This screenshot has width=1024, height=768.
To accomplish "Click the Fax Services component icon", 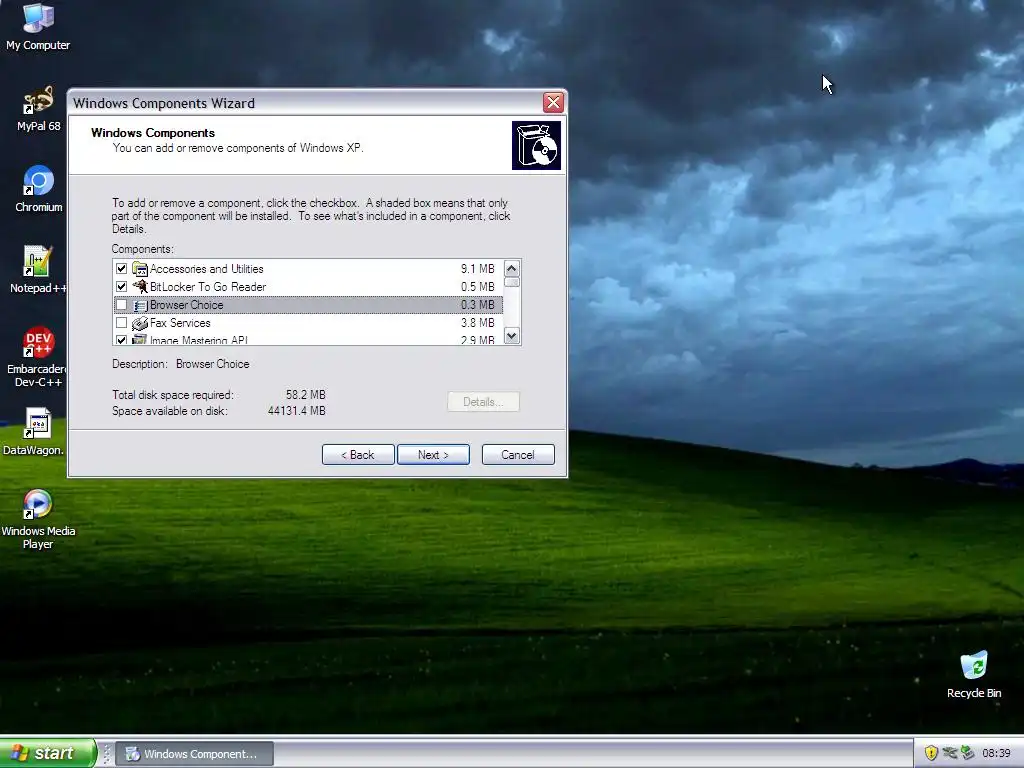I will coord(140,323).
